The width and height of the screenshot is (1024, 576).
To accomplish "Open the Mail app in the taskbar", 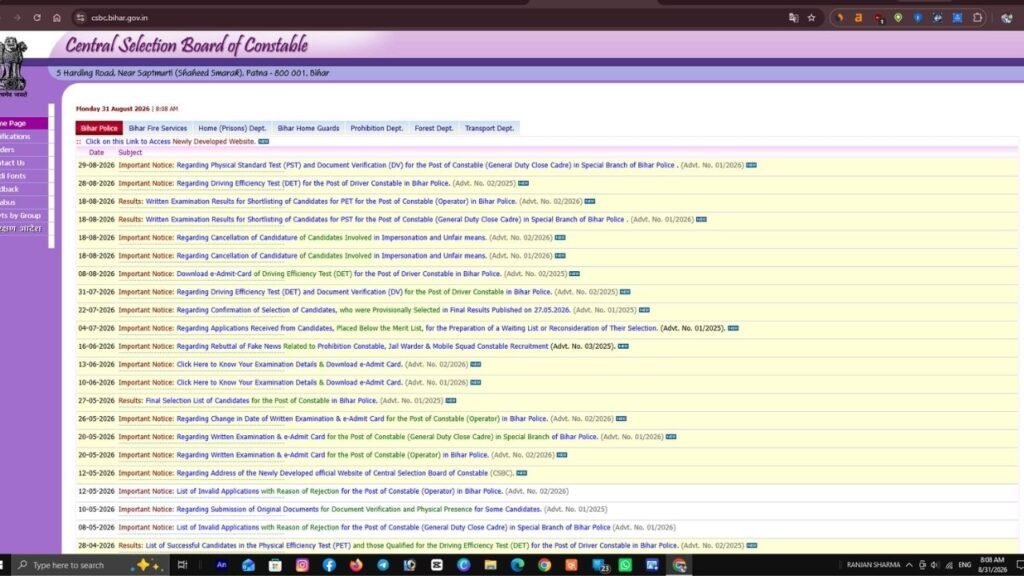I will coord(248,565).
